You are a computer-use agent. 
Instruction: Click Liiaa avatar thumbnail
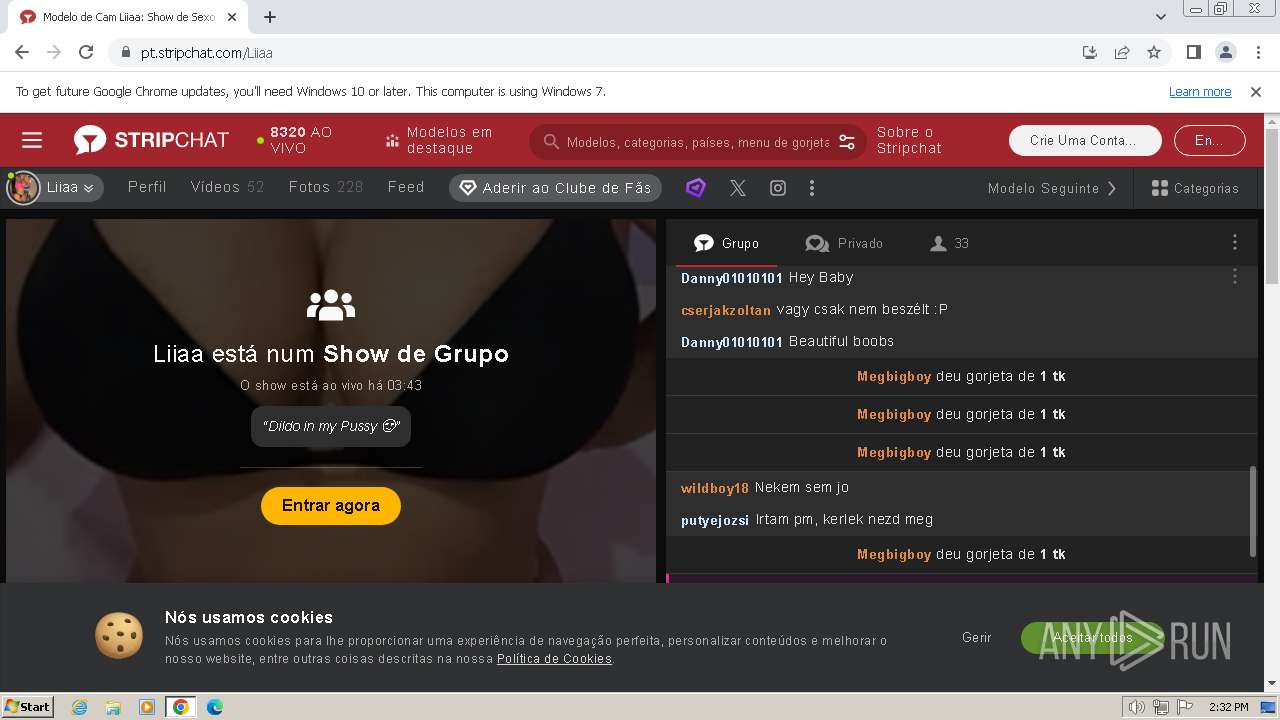point(23,188)
